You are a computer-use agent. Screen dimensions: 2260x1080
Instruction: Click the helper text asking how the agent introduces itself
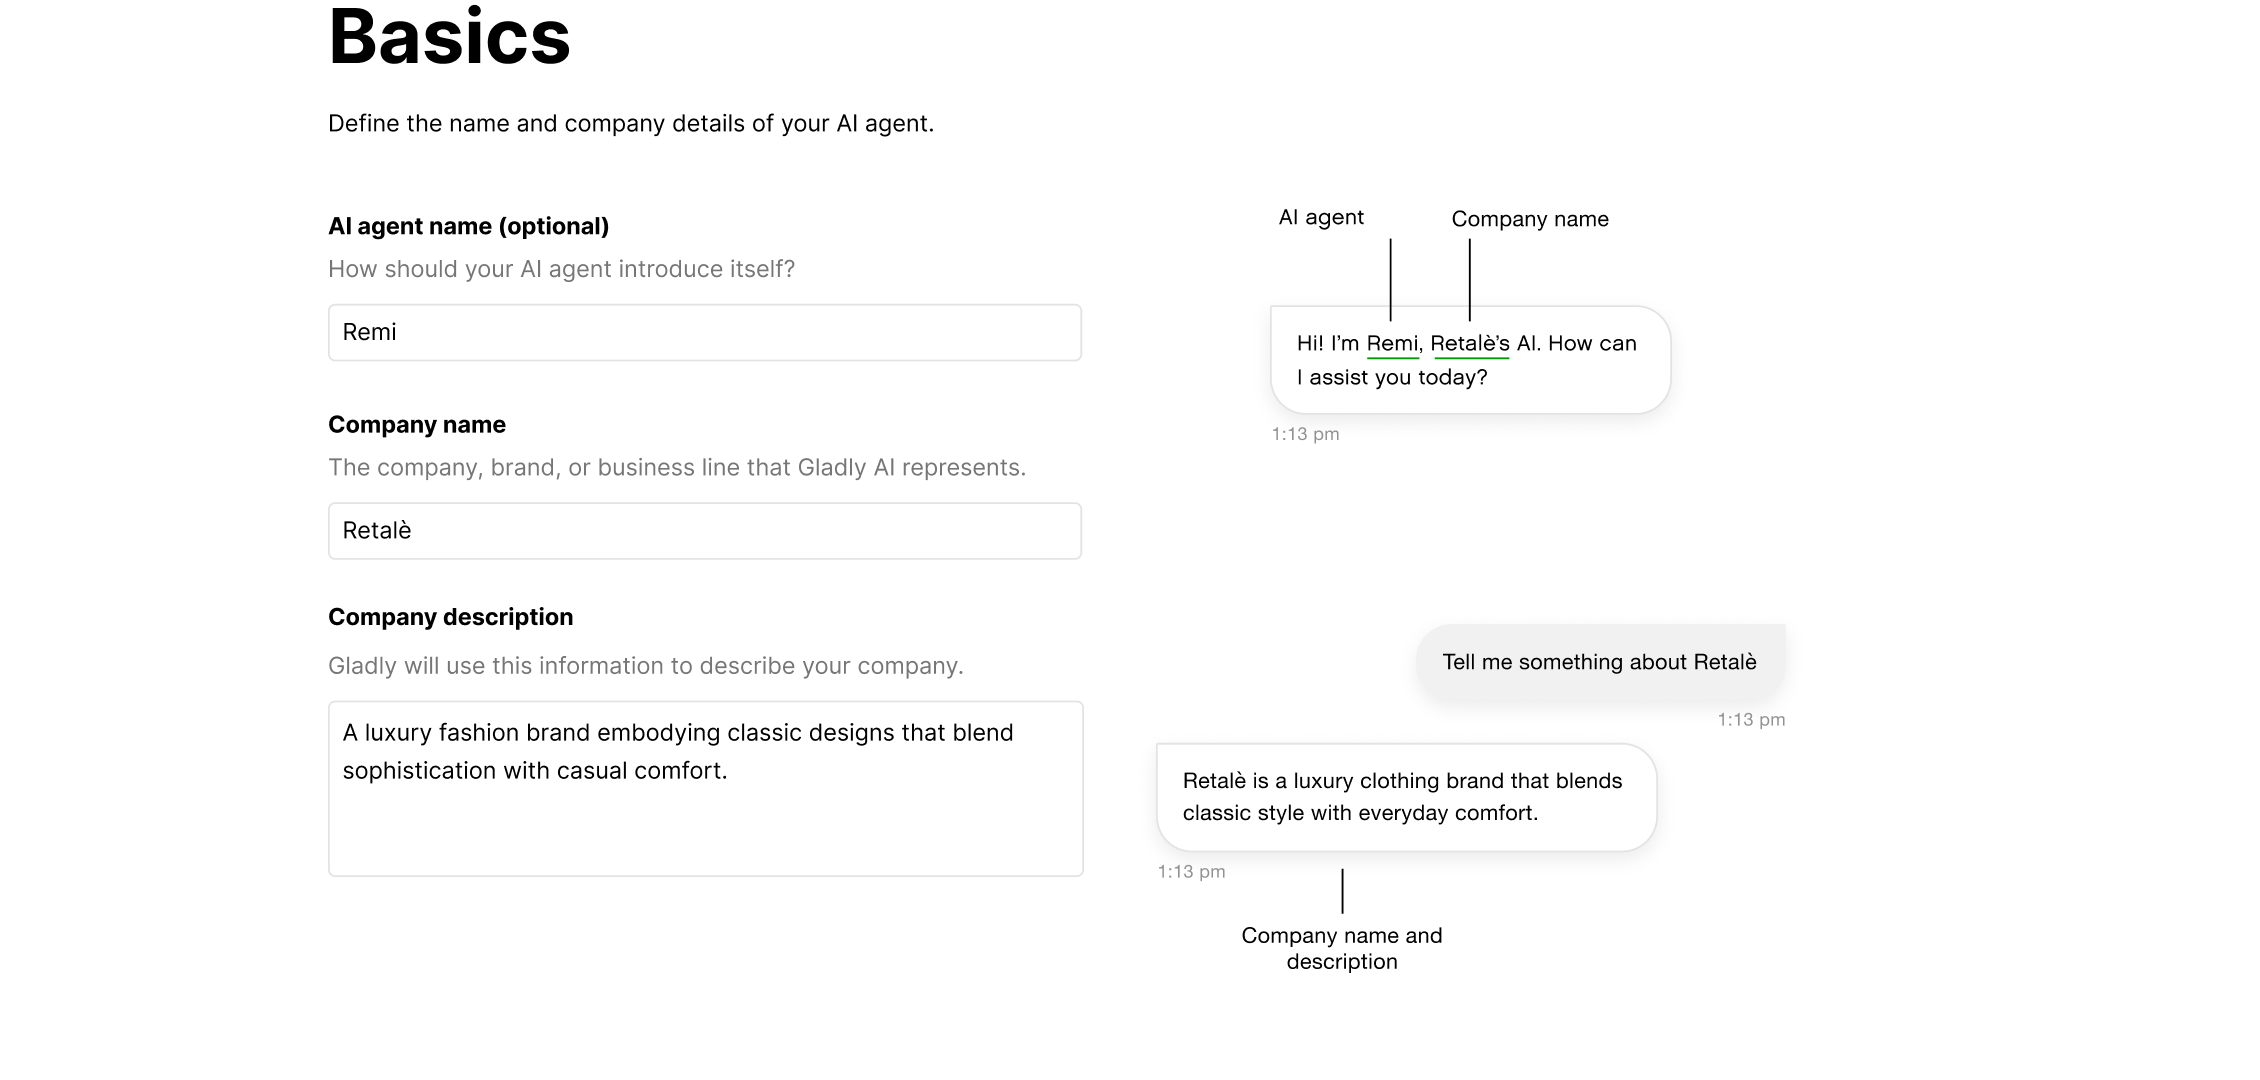[561, 268]
